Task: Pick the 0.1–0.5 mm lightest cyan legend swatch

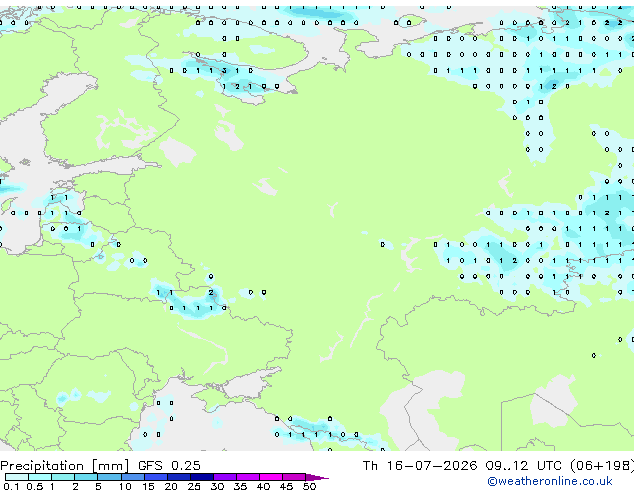Action: pyautogui.click(x=17, y=477)
